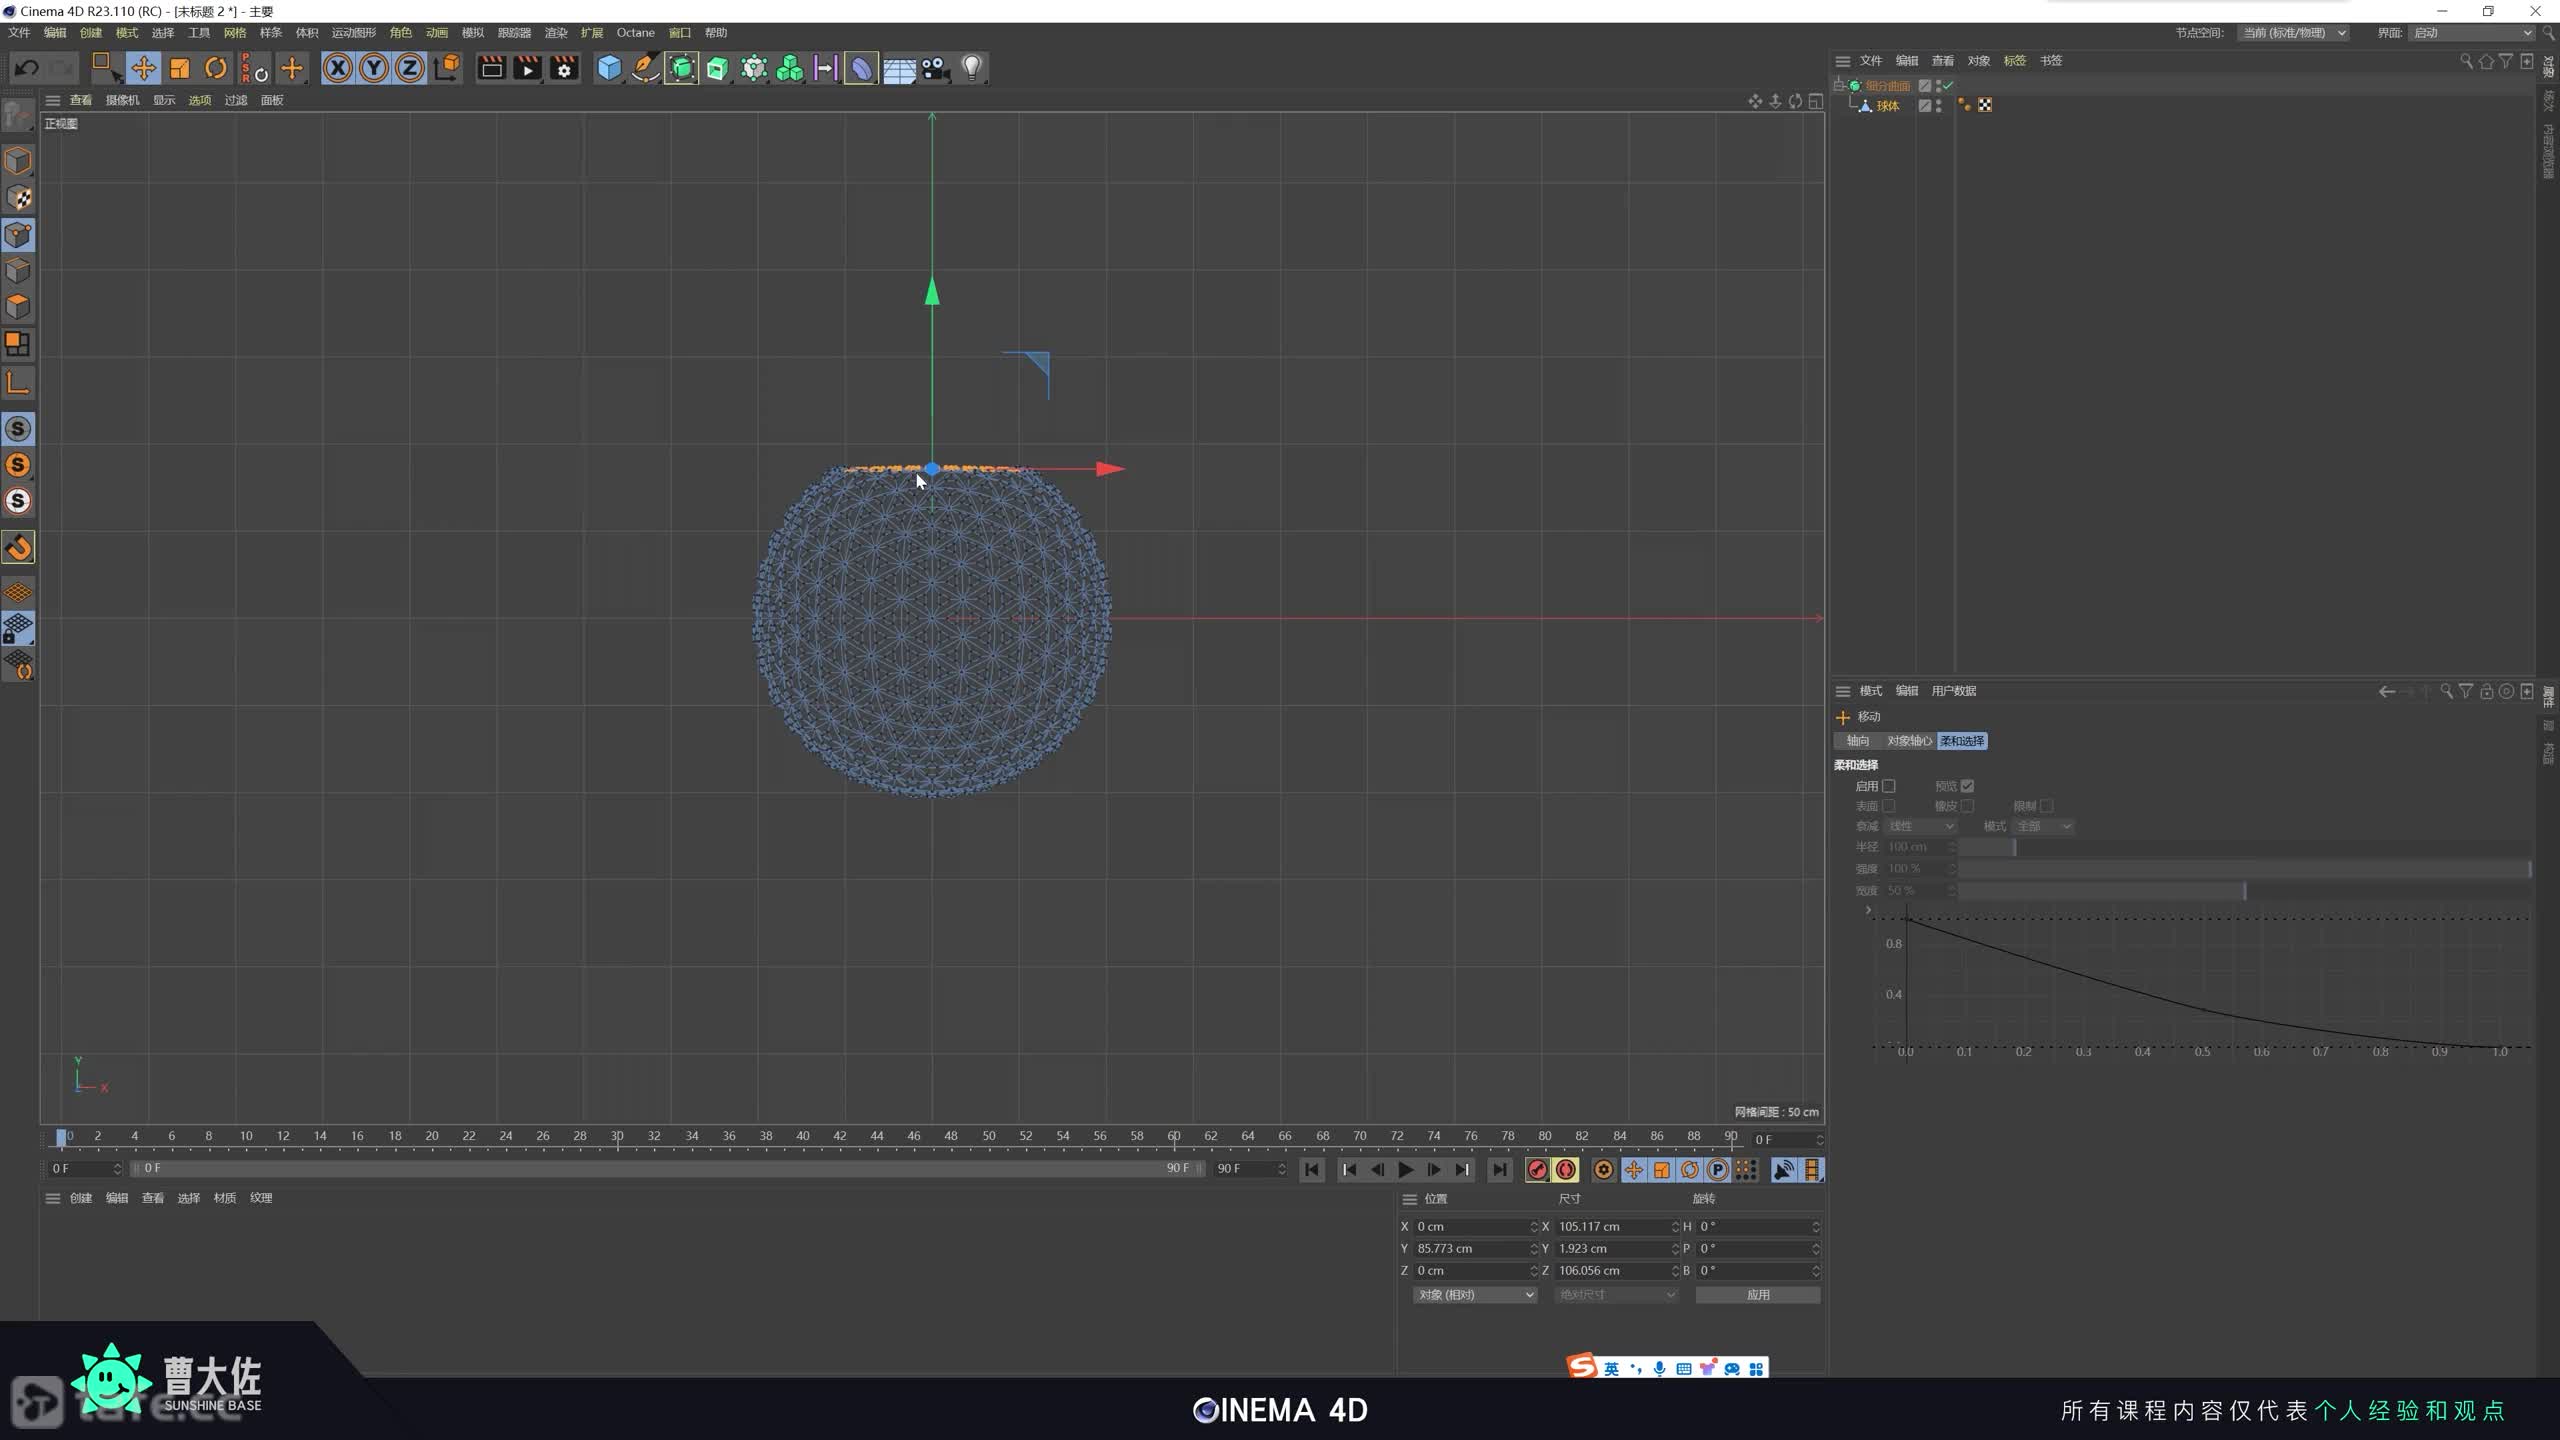Viewport: 2560px width, 1440px height.
Task: Expand the 界面 layout dropdown
Action: pyautogui.click(x=2471, y=33)
